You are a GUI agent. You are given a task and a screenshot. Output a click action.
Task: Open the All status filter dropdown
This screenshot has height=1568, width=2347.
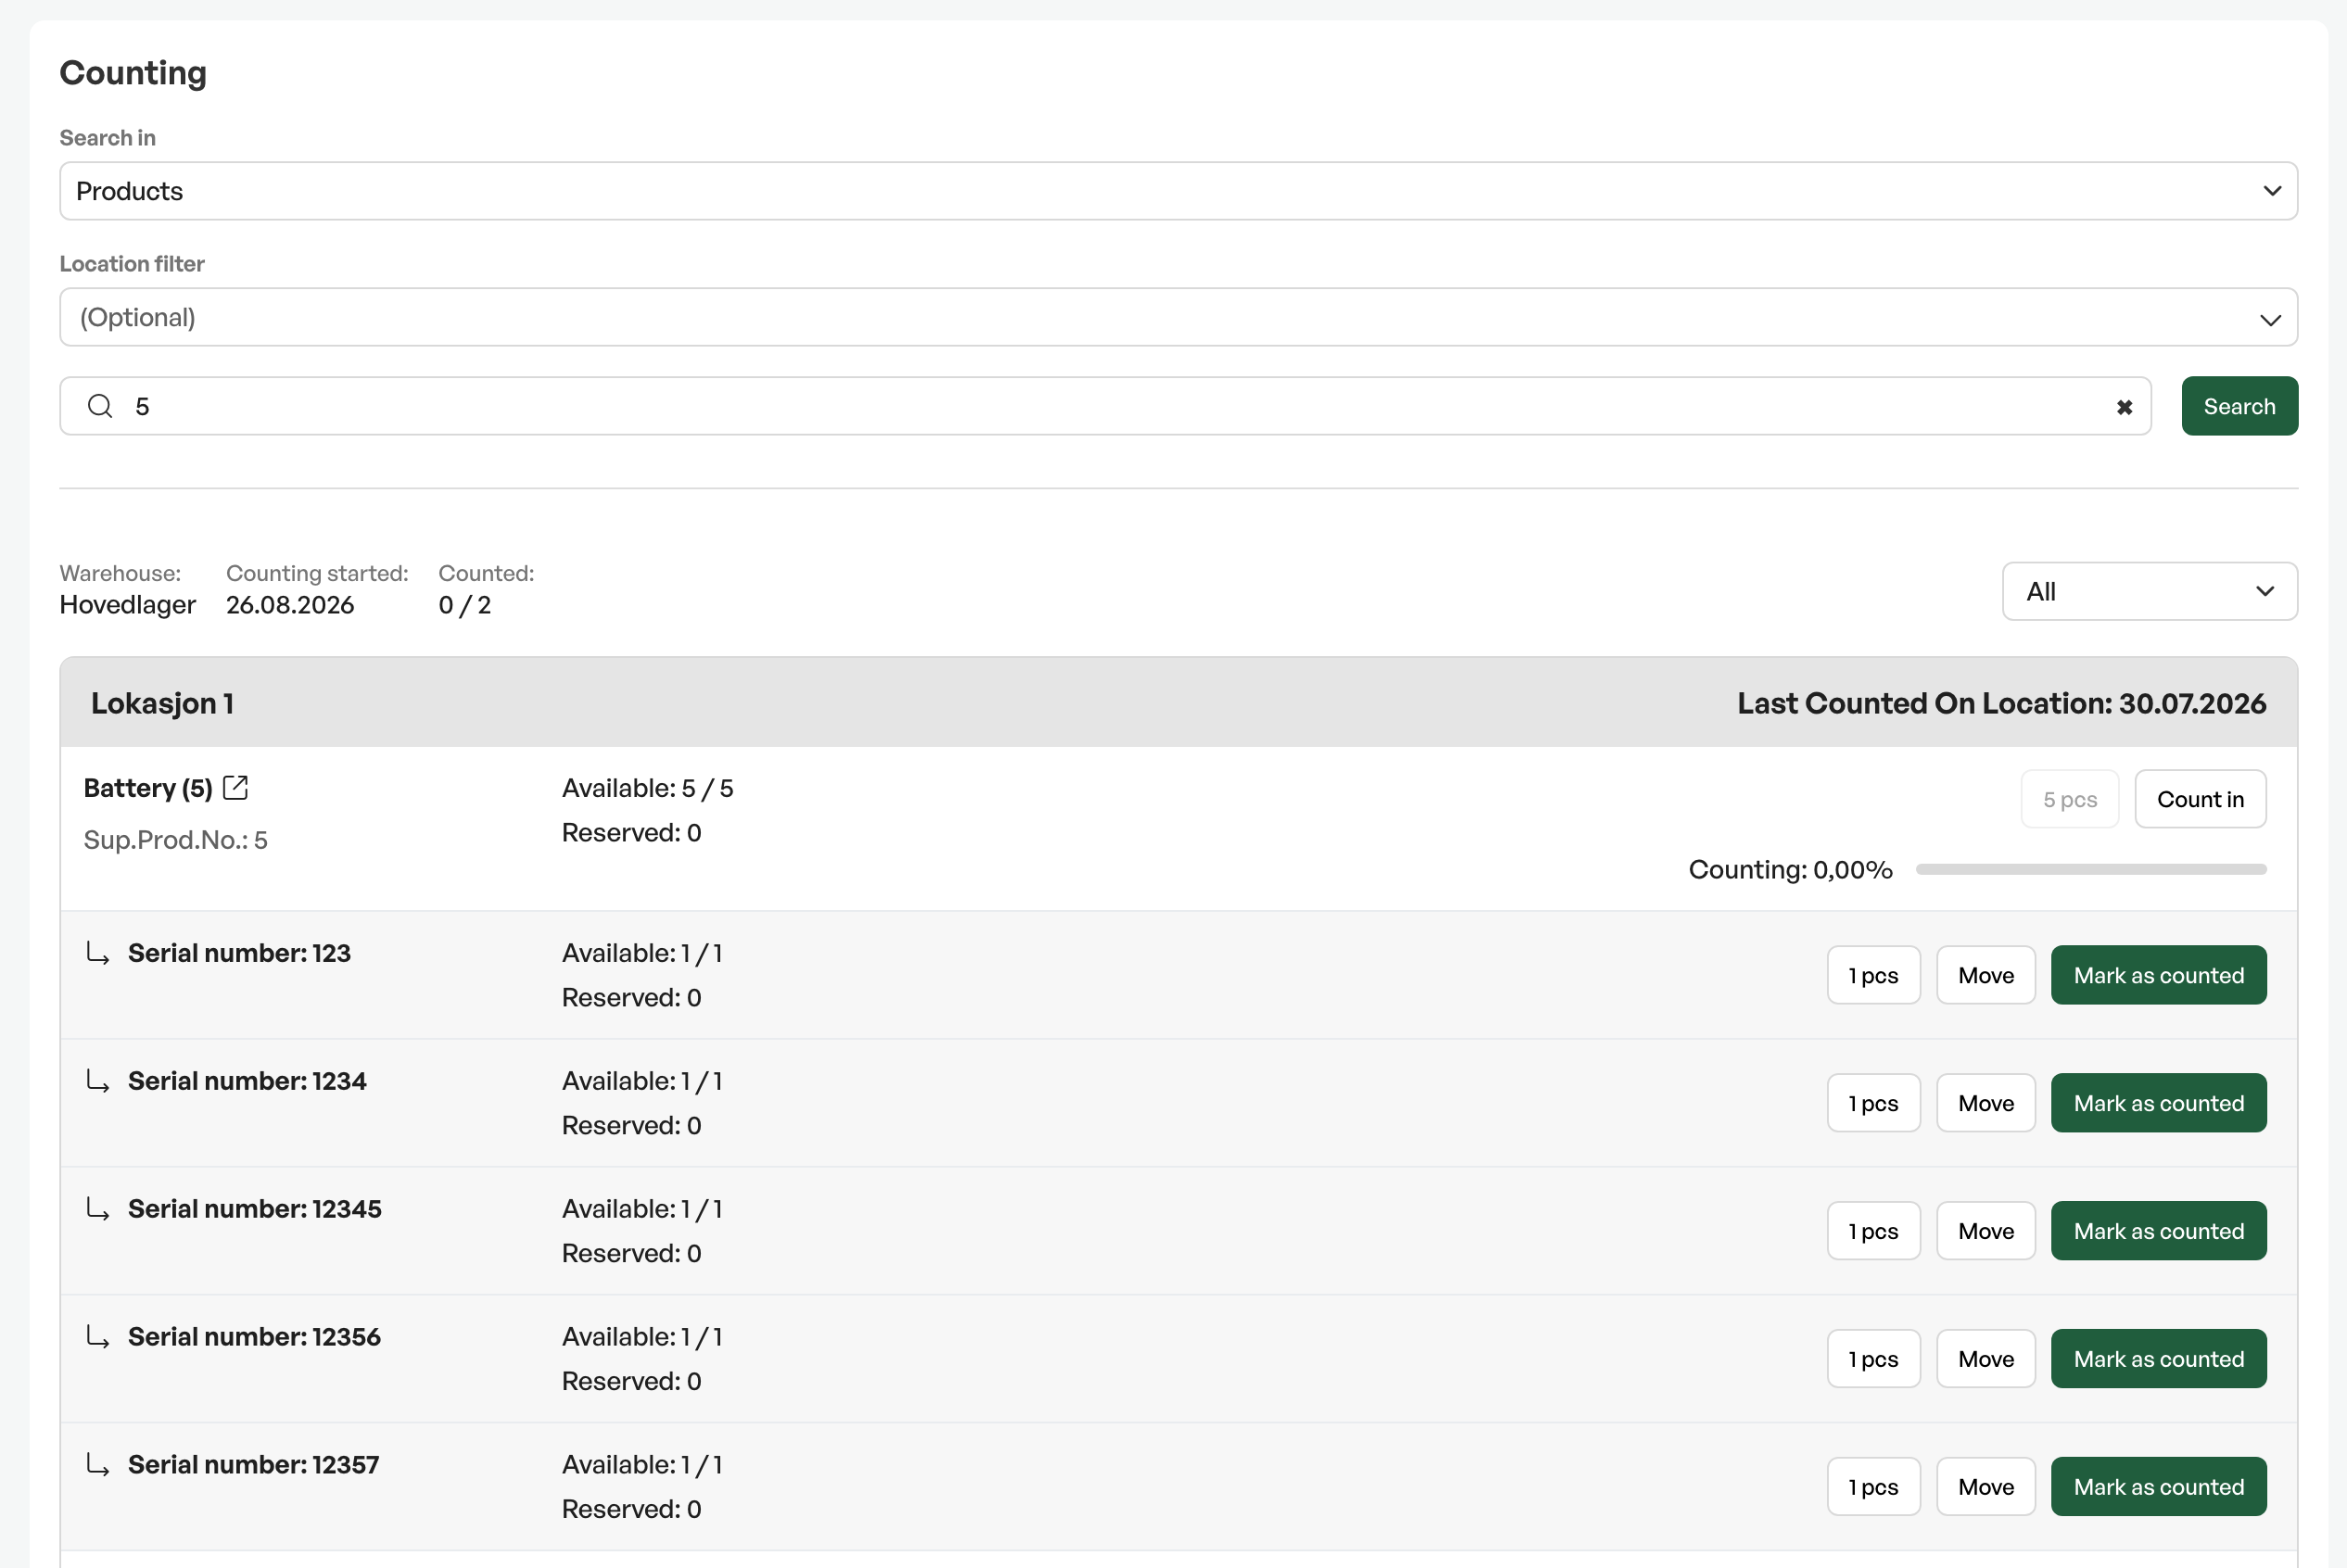coord(2149,591)
